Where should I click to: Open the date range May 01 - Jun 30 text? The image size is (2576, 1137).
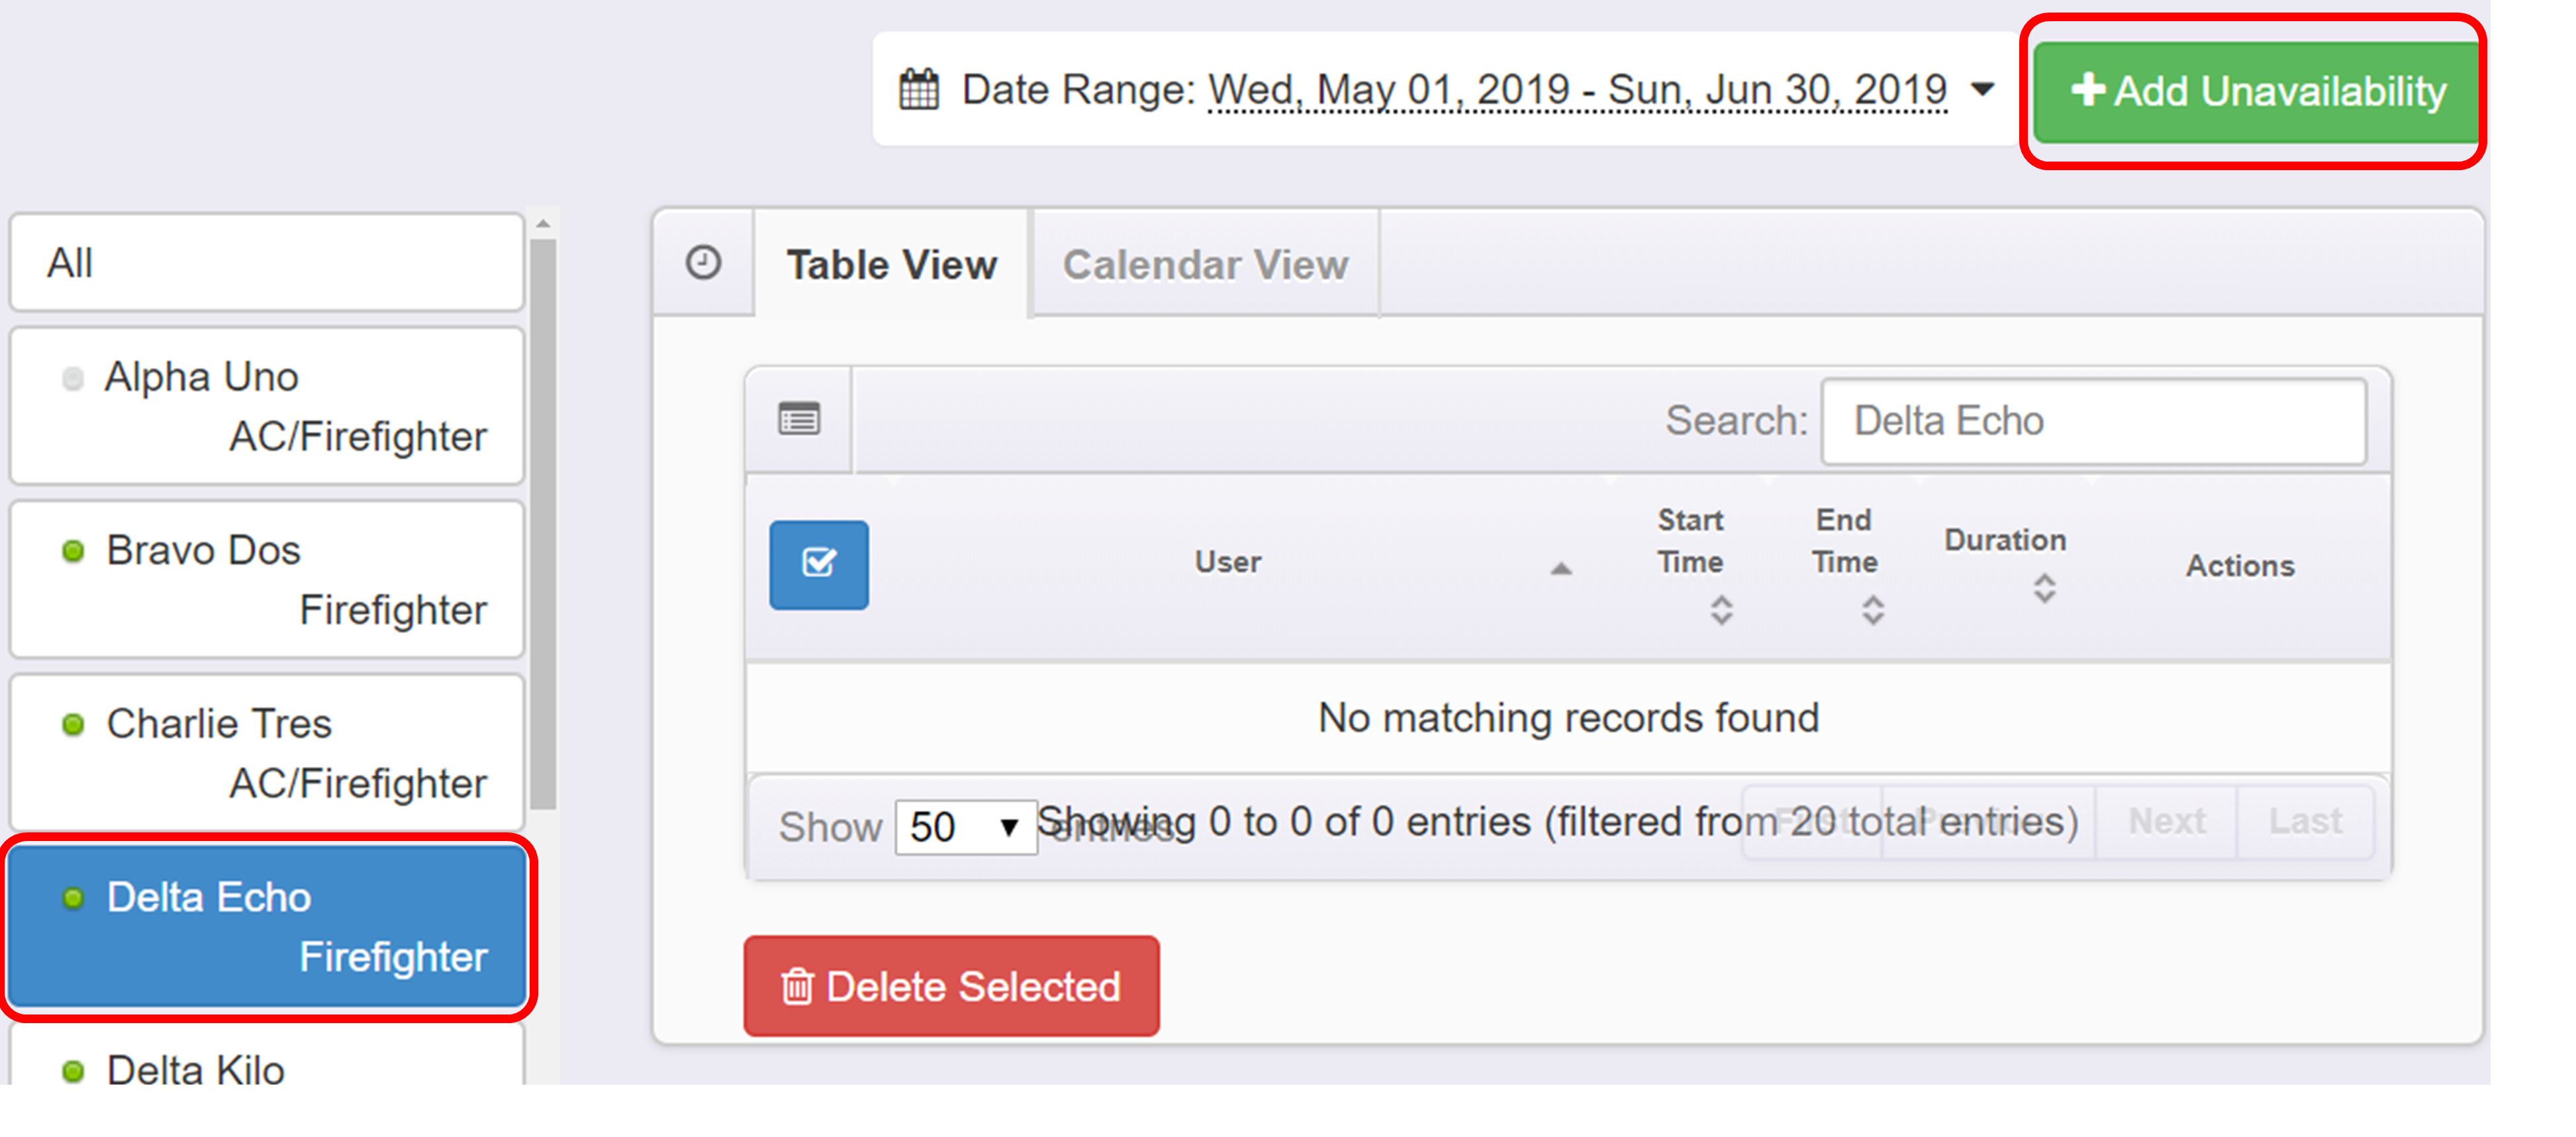click(x=1576, y=91)
